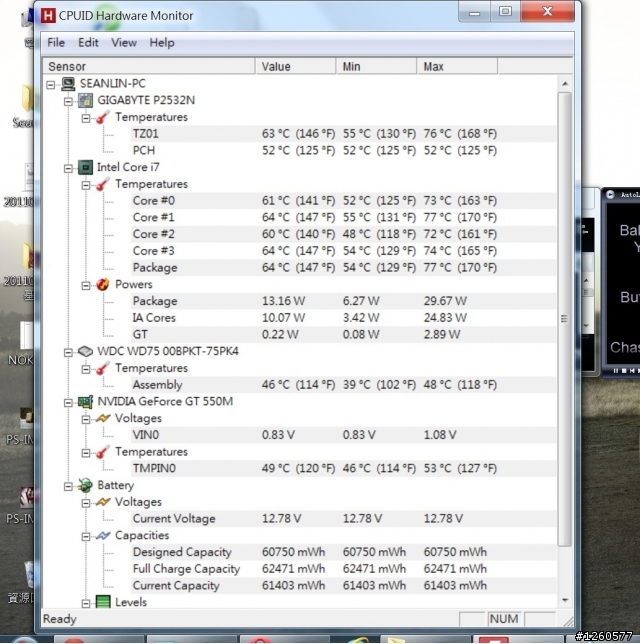The image size is (640, 644).
Task: Click the GIGABYTE motherboard icon
Action: click(x=85, y=101)
